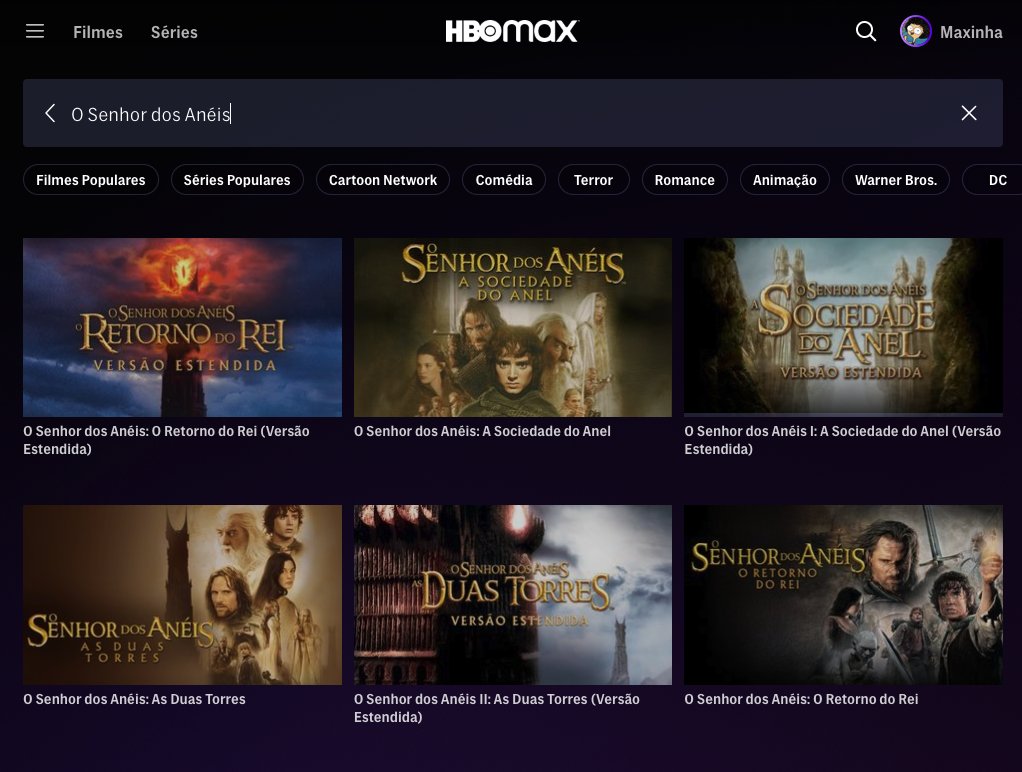Open the Filmes menu
The width and height of the screenshot is (1022, 772).
[98, 32]
